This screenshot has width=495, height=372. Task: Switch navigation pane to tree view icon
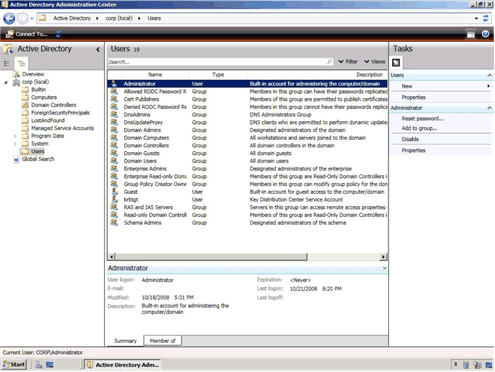tap(21, 63)
